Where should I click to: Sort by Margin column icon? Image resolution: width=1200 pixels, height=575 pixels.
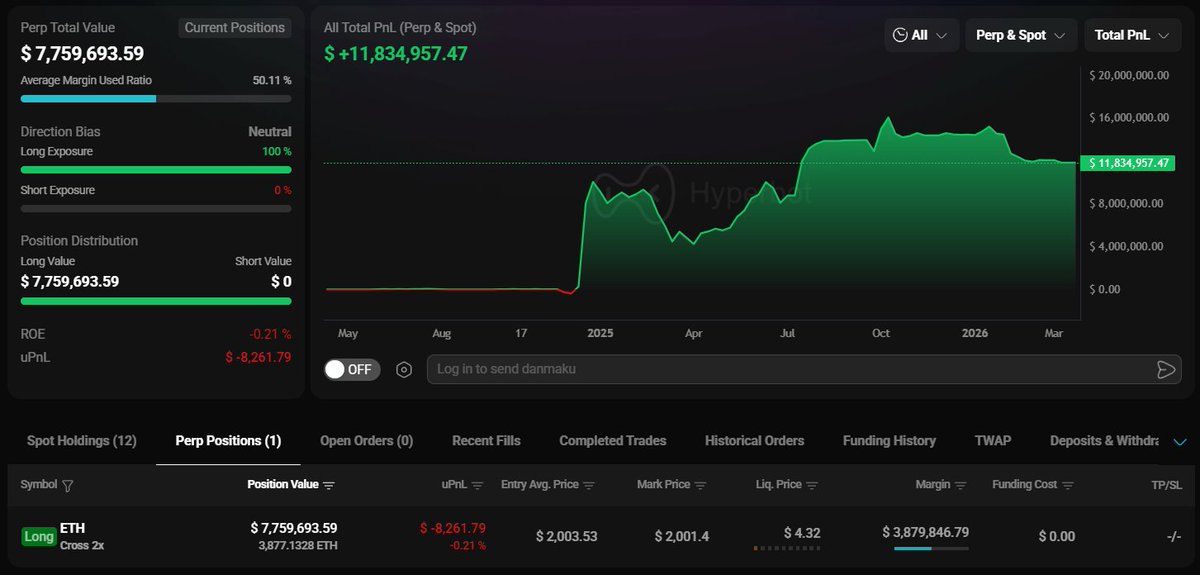[961, 485]
